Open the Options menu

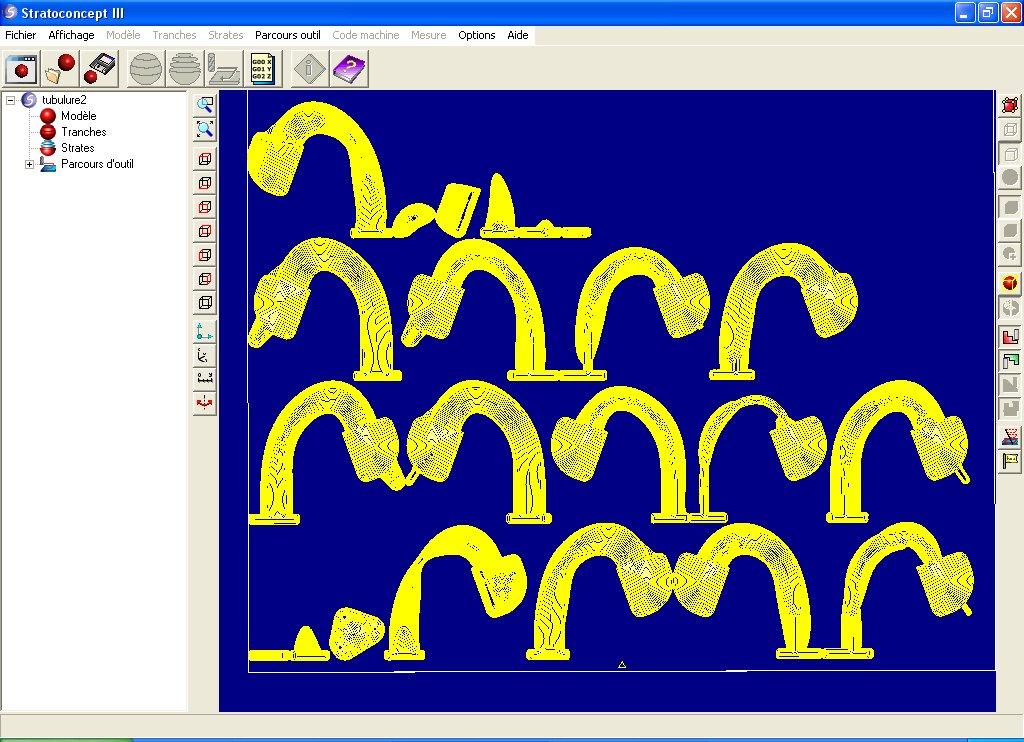click(x=477, y=35)
